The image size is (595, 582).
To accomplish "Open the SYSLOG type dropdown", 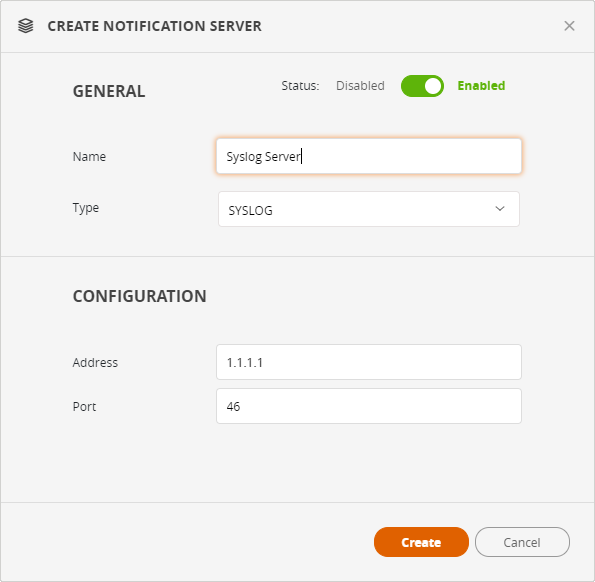I will 369,209.
